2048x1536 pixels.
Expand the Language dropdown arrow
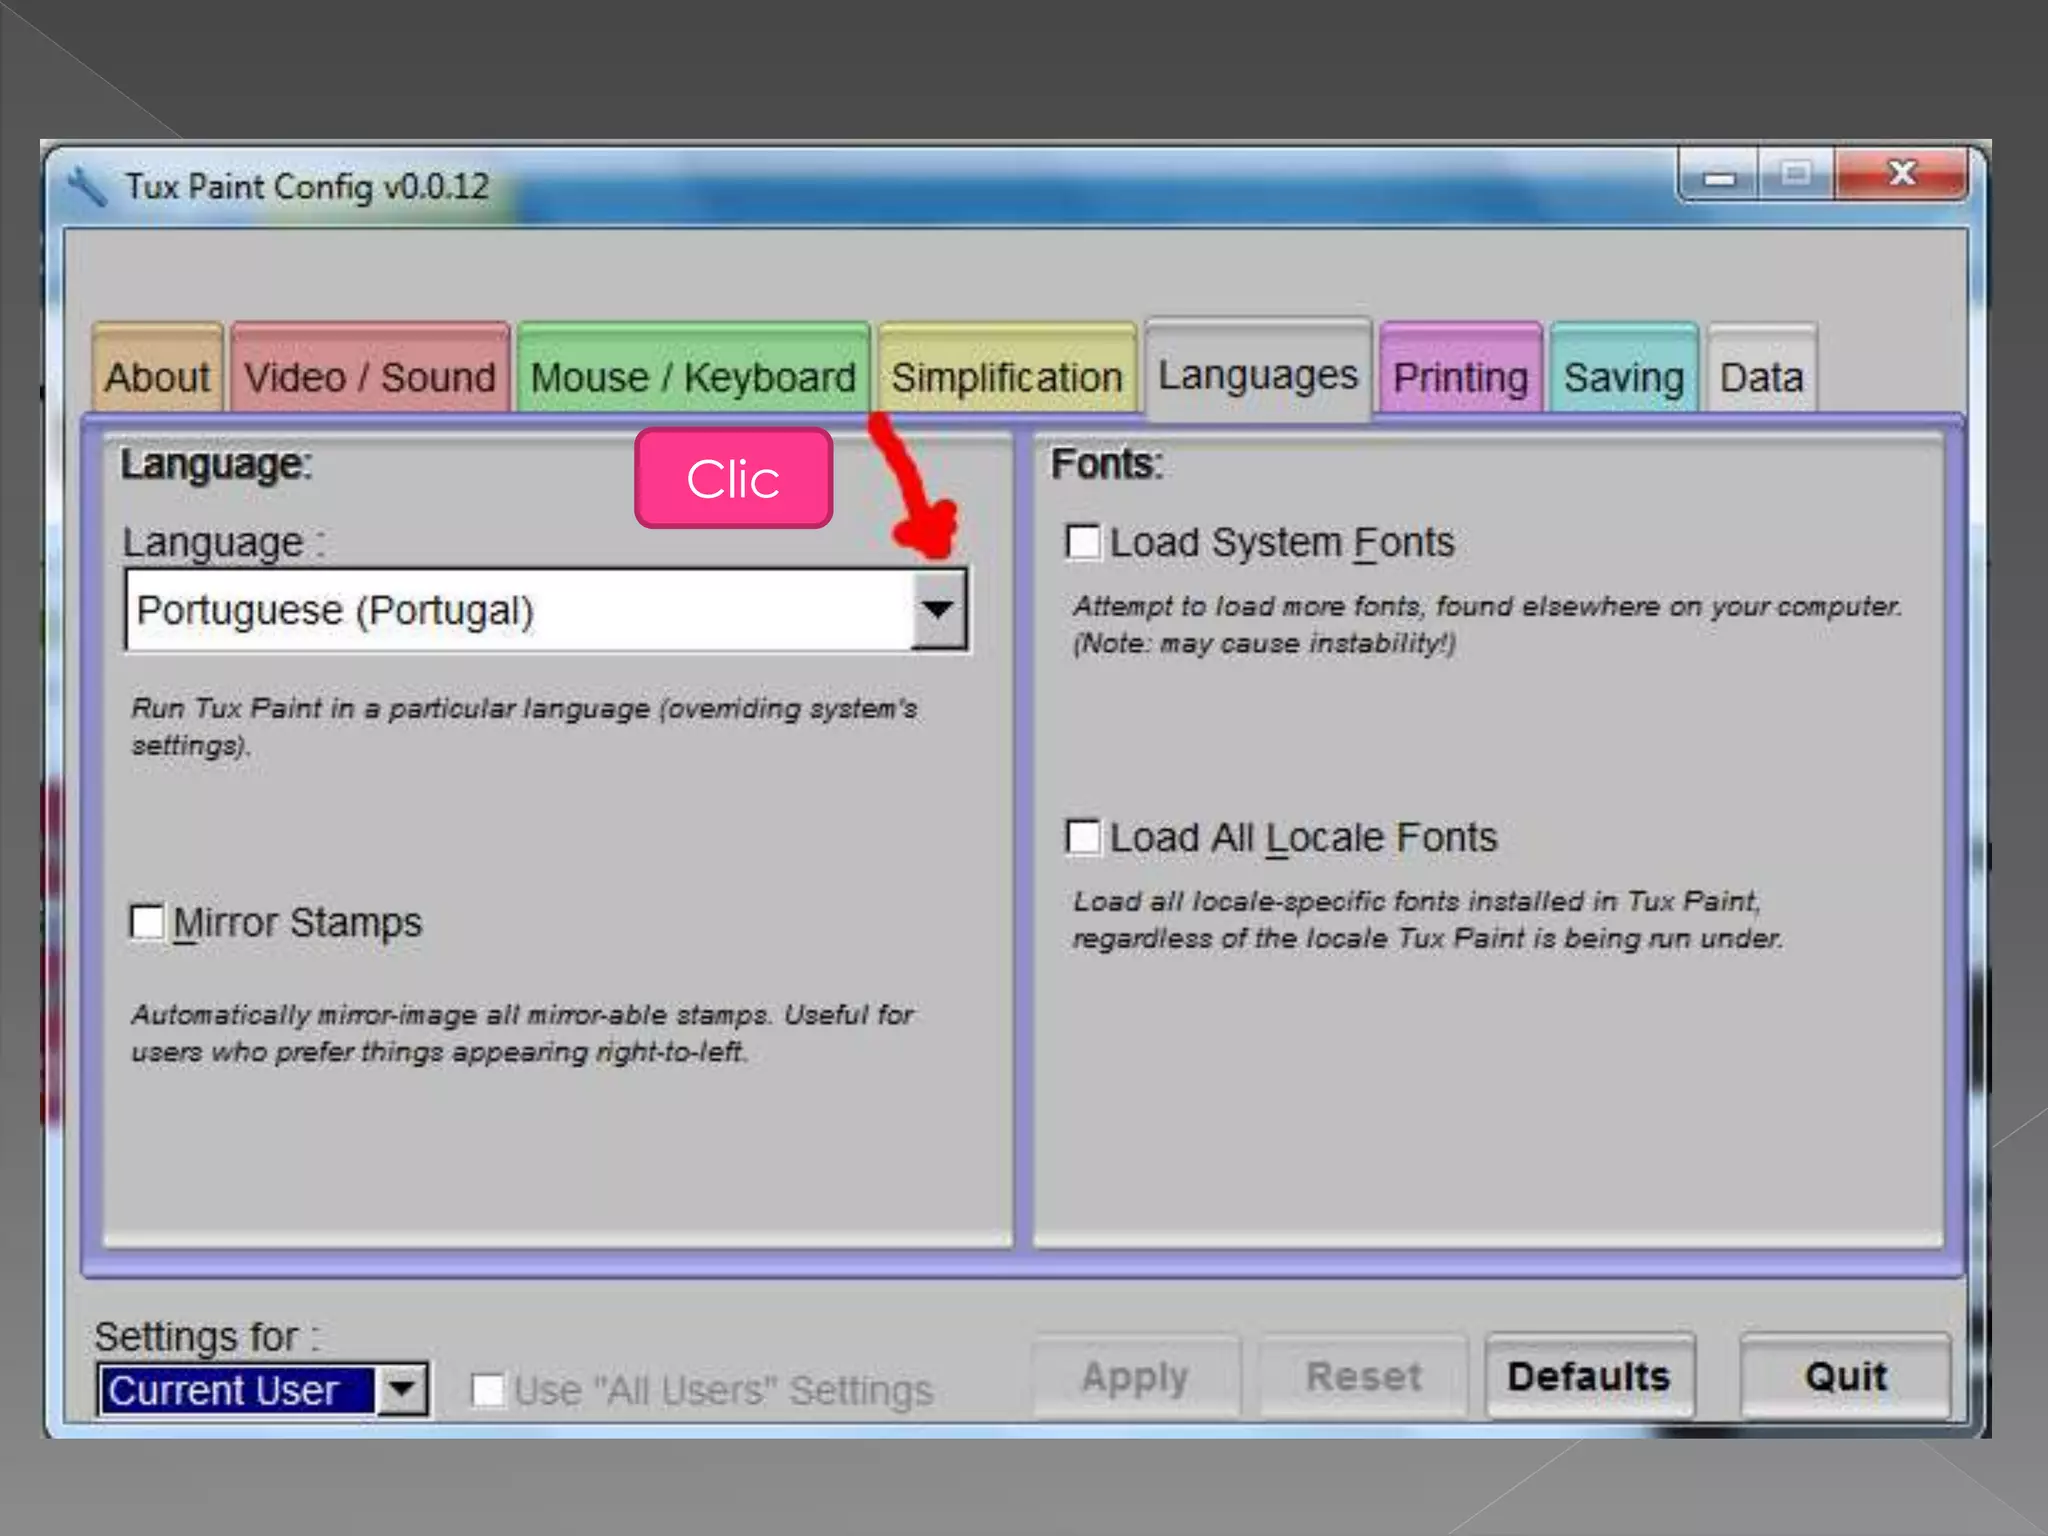(x=938, y=609)
